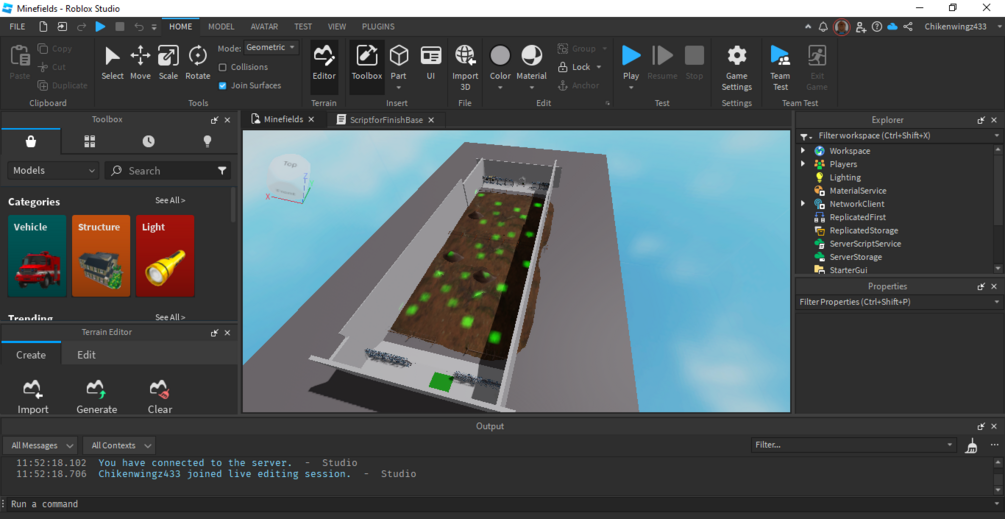The width and height of the screenshot is (1005, 519).
Task: Switch to the AVATAR ribbon tab
Action: (x=264, y=27)
